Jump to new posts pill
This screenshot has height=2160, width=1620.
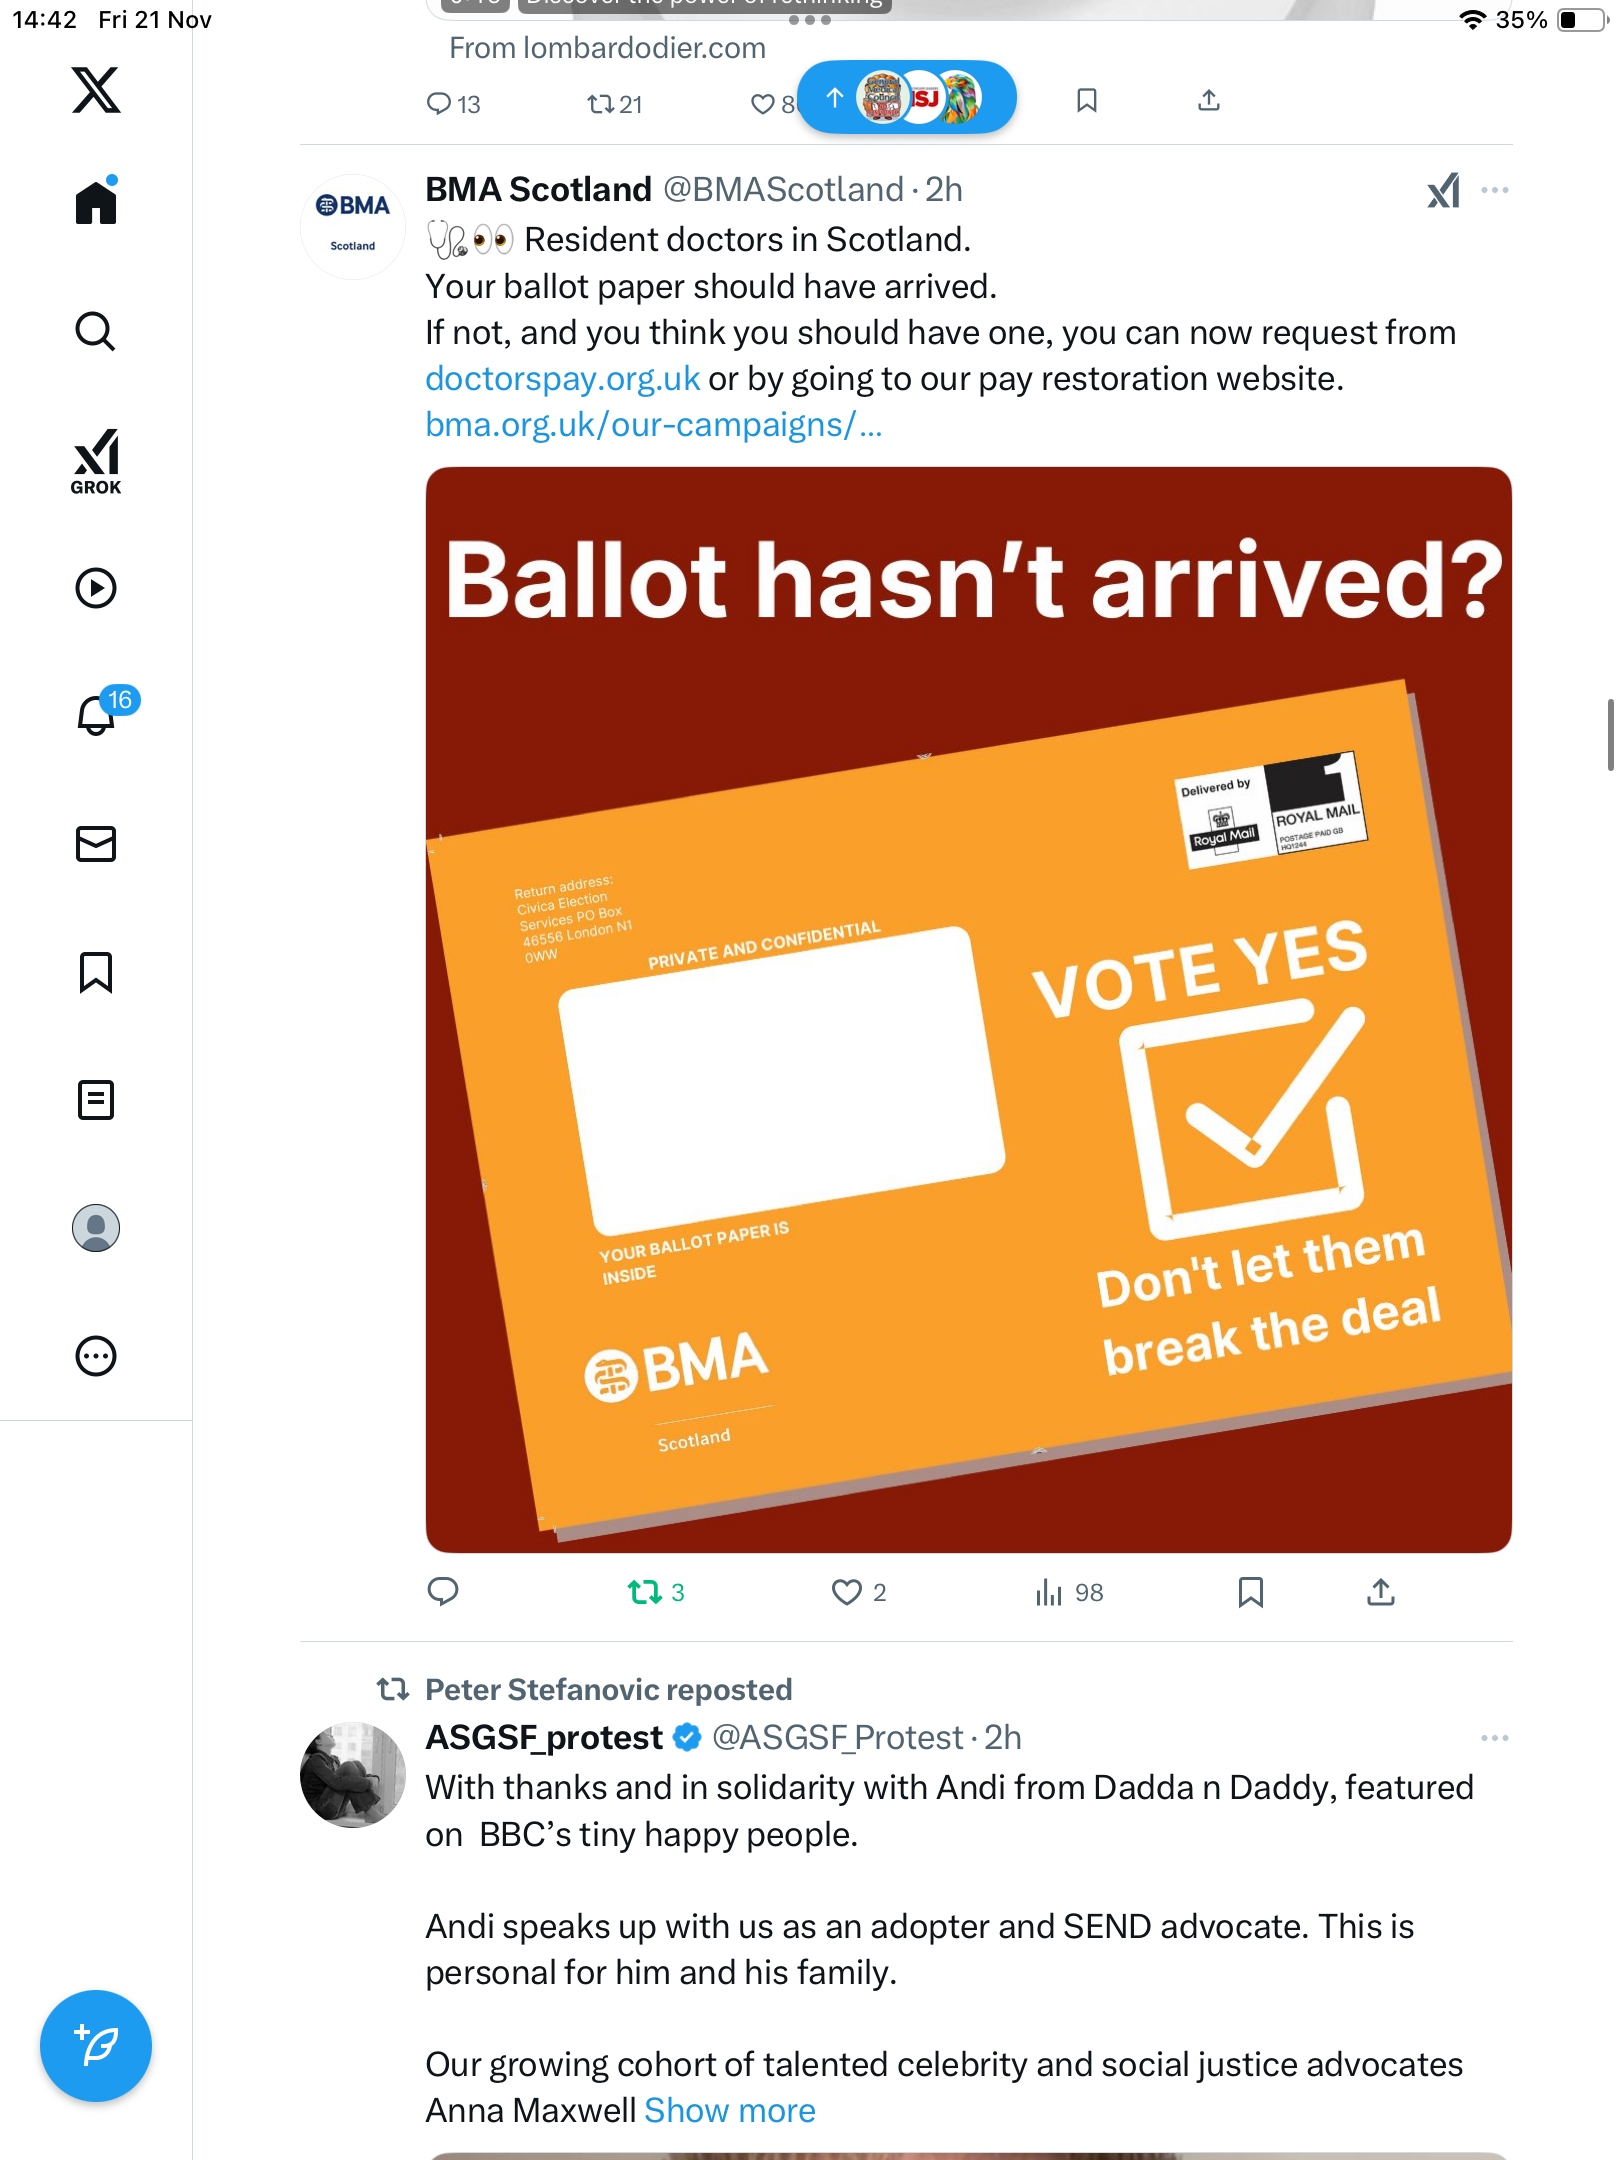pyautogui.click(x=906, y=98)
